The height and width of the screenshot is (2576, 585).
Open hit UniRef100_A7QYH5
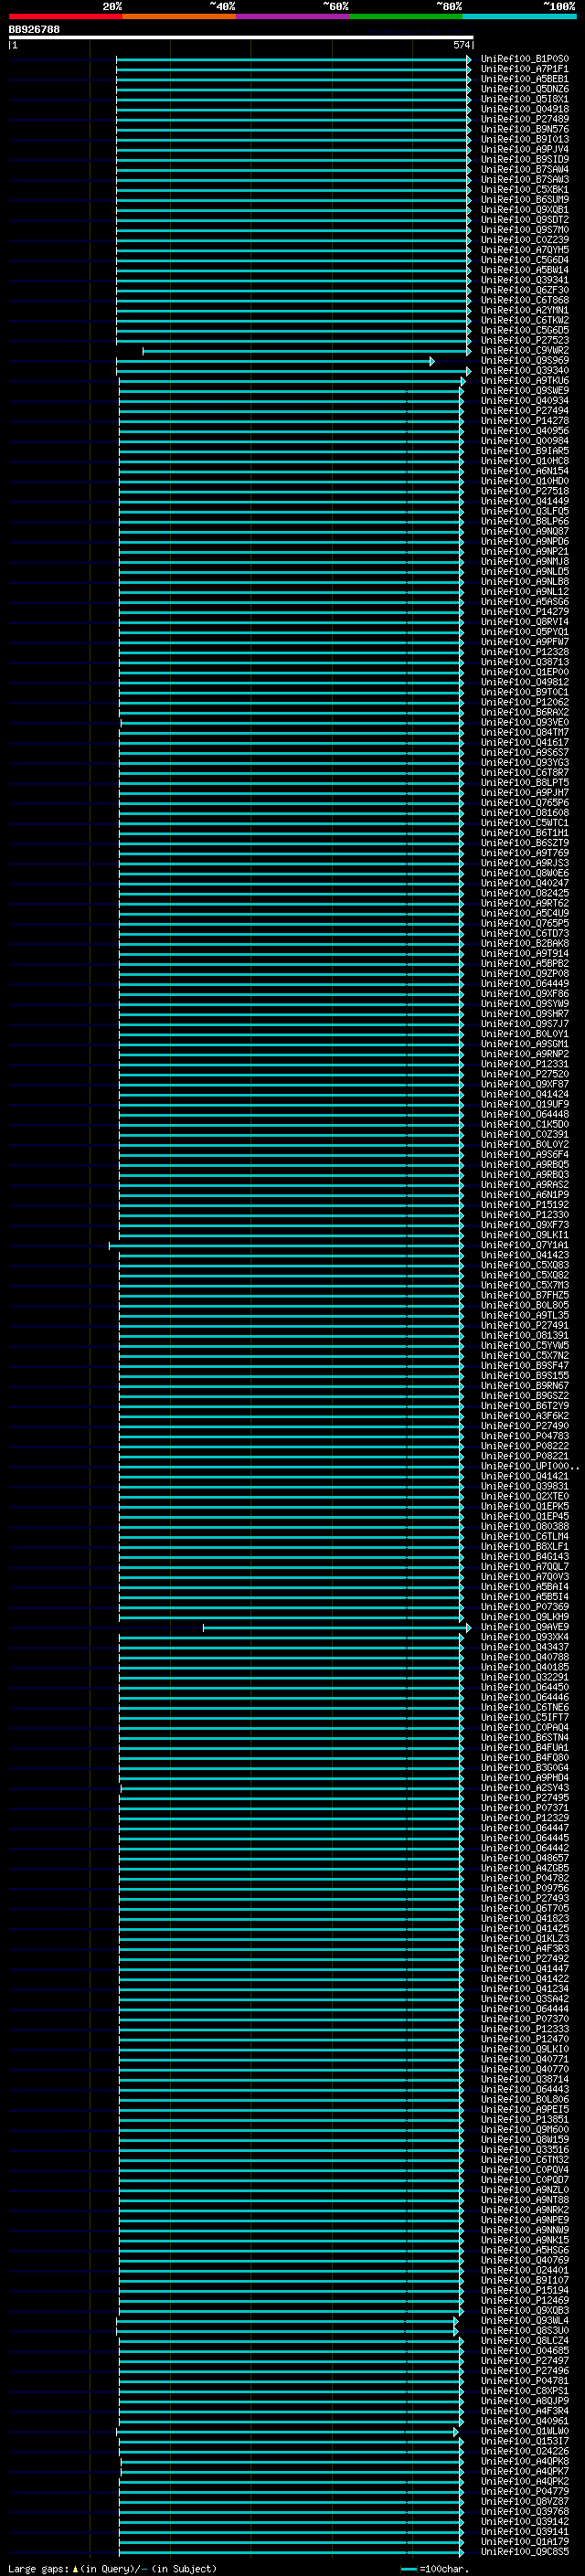pos(524,250)
